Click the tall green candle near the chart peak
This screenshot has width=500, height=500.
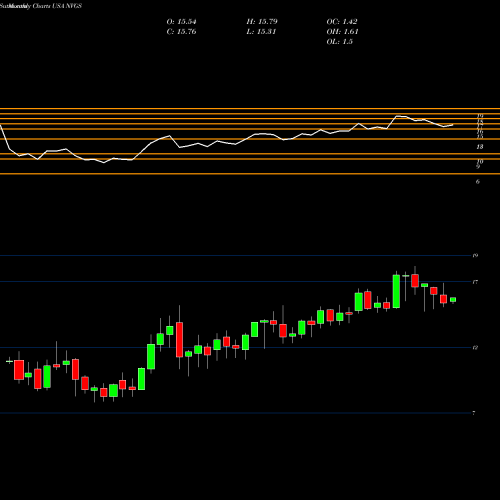tap(396, 291)
